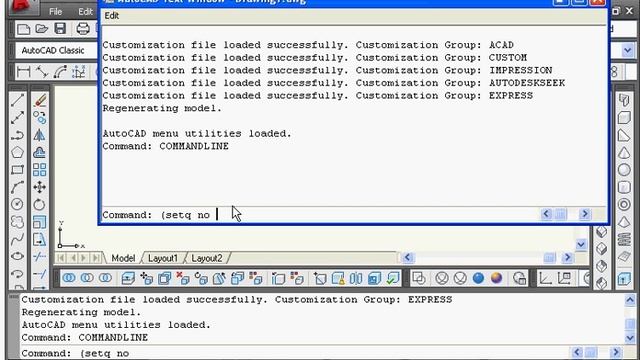Click the Extrude Faces icon
This screenshot has height=360, width=640.
click(128, 278)
